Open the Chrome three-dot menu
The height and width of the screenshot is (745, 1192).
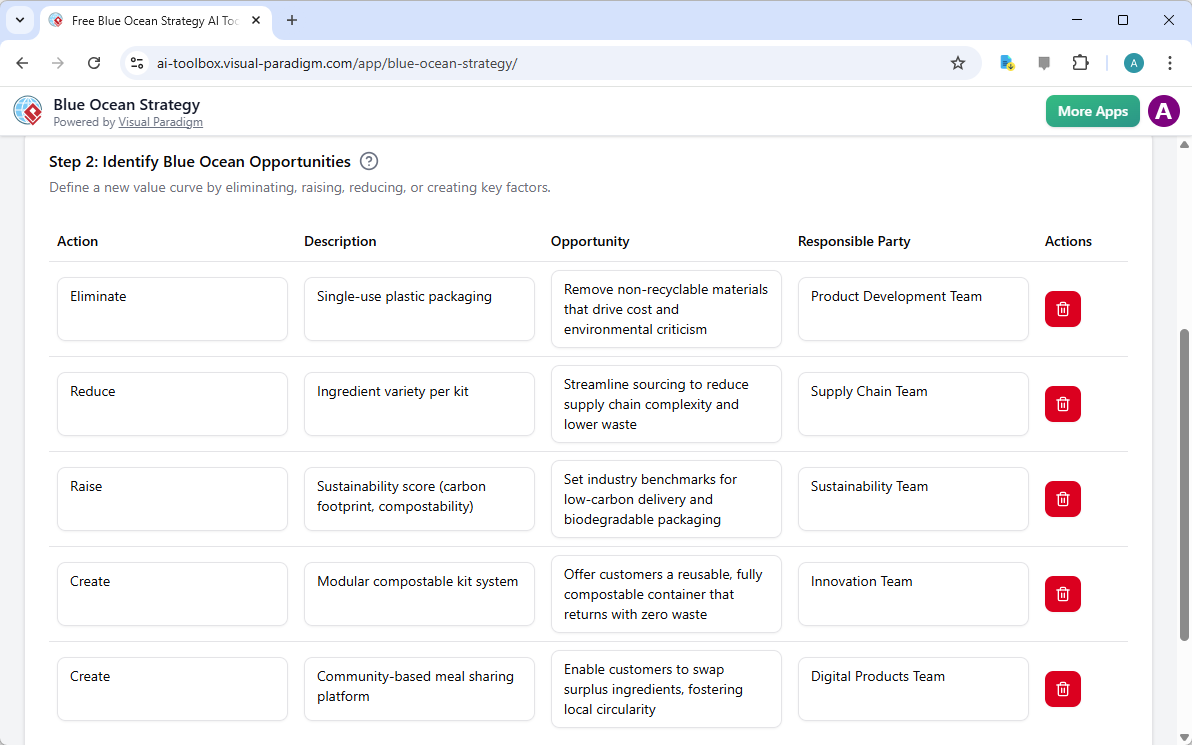(x=1170, y=62)
